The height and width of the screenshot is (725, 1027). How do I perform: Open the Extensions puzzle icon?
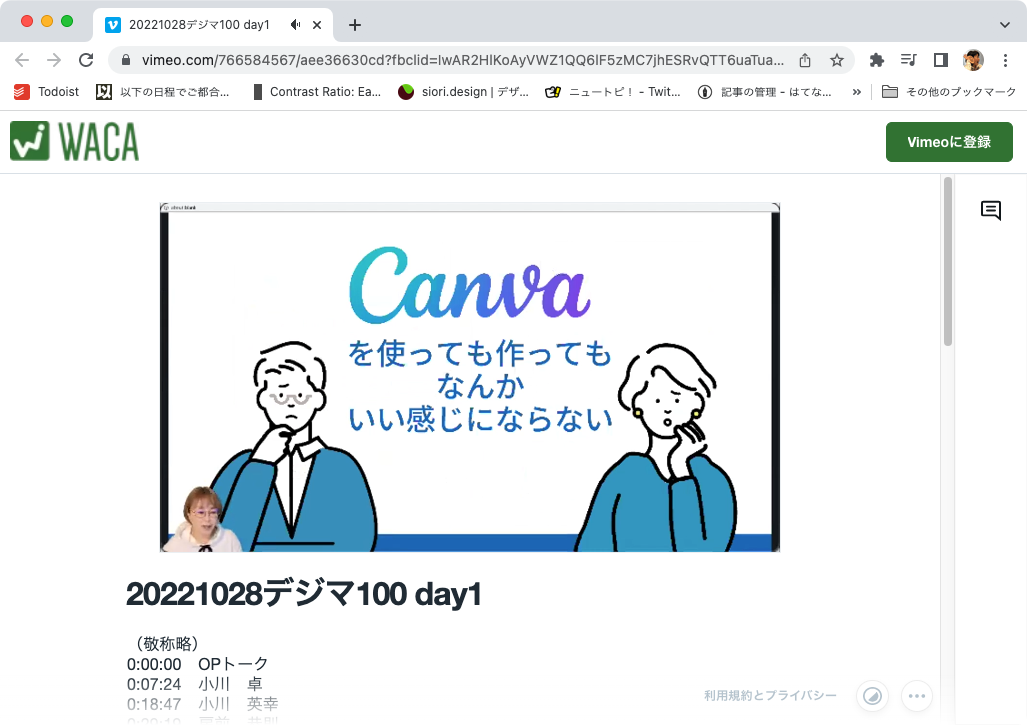(x=876, y=60)
